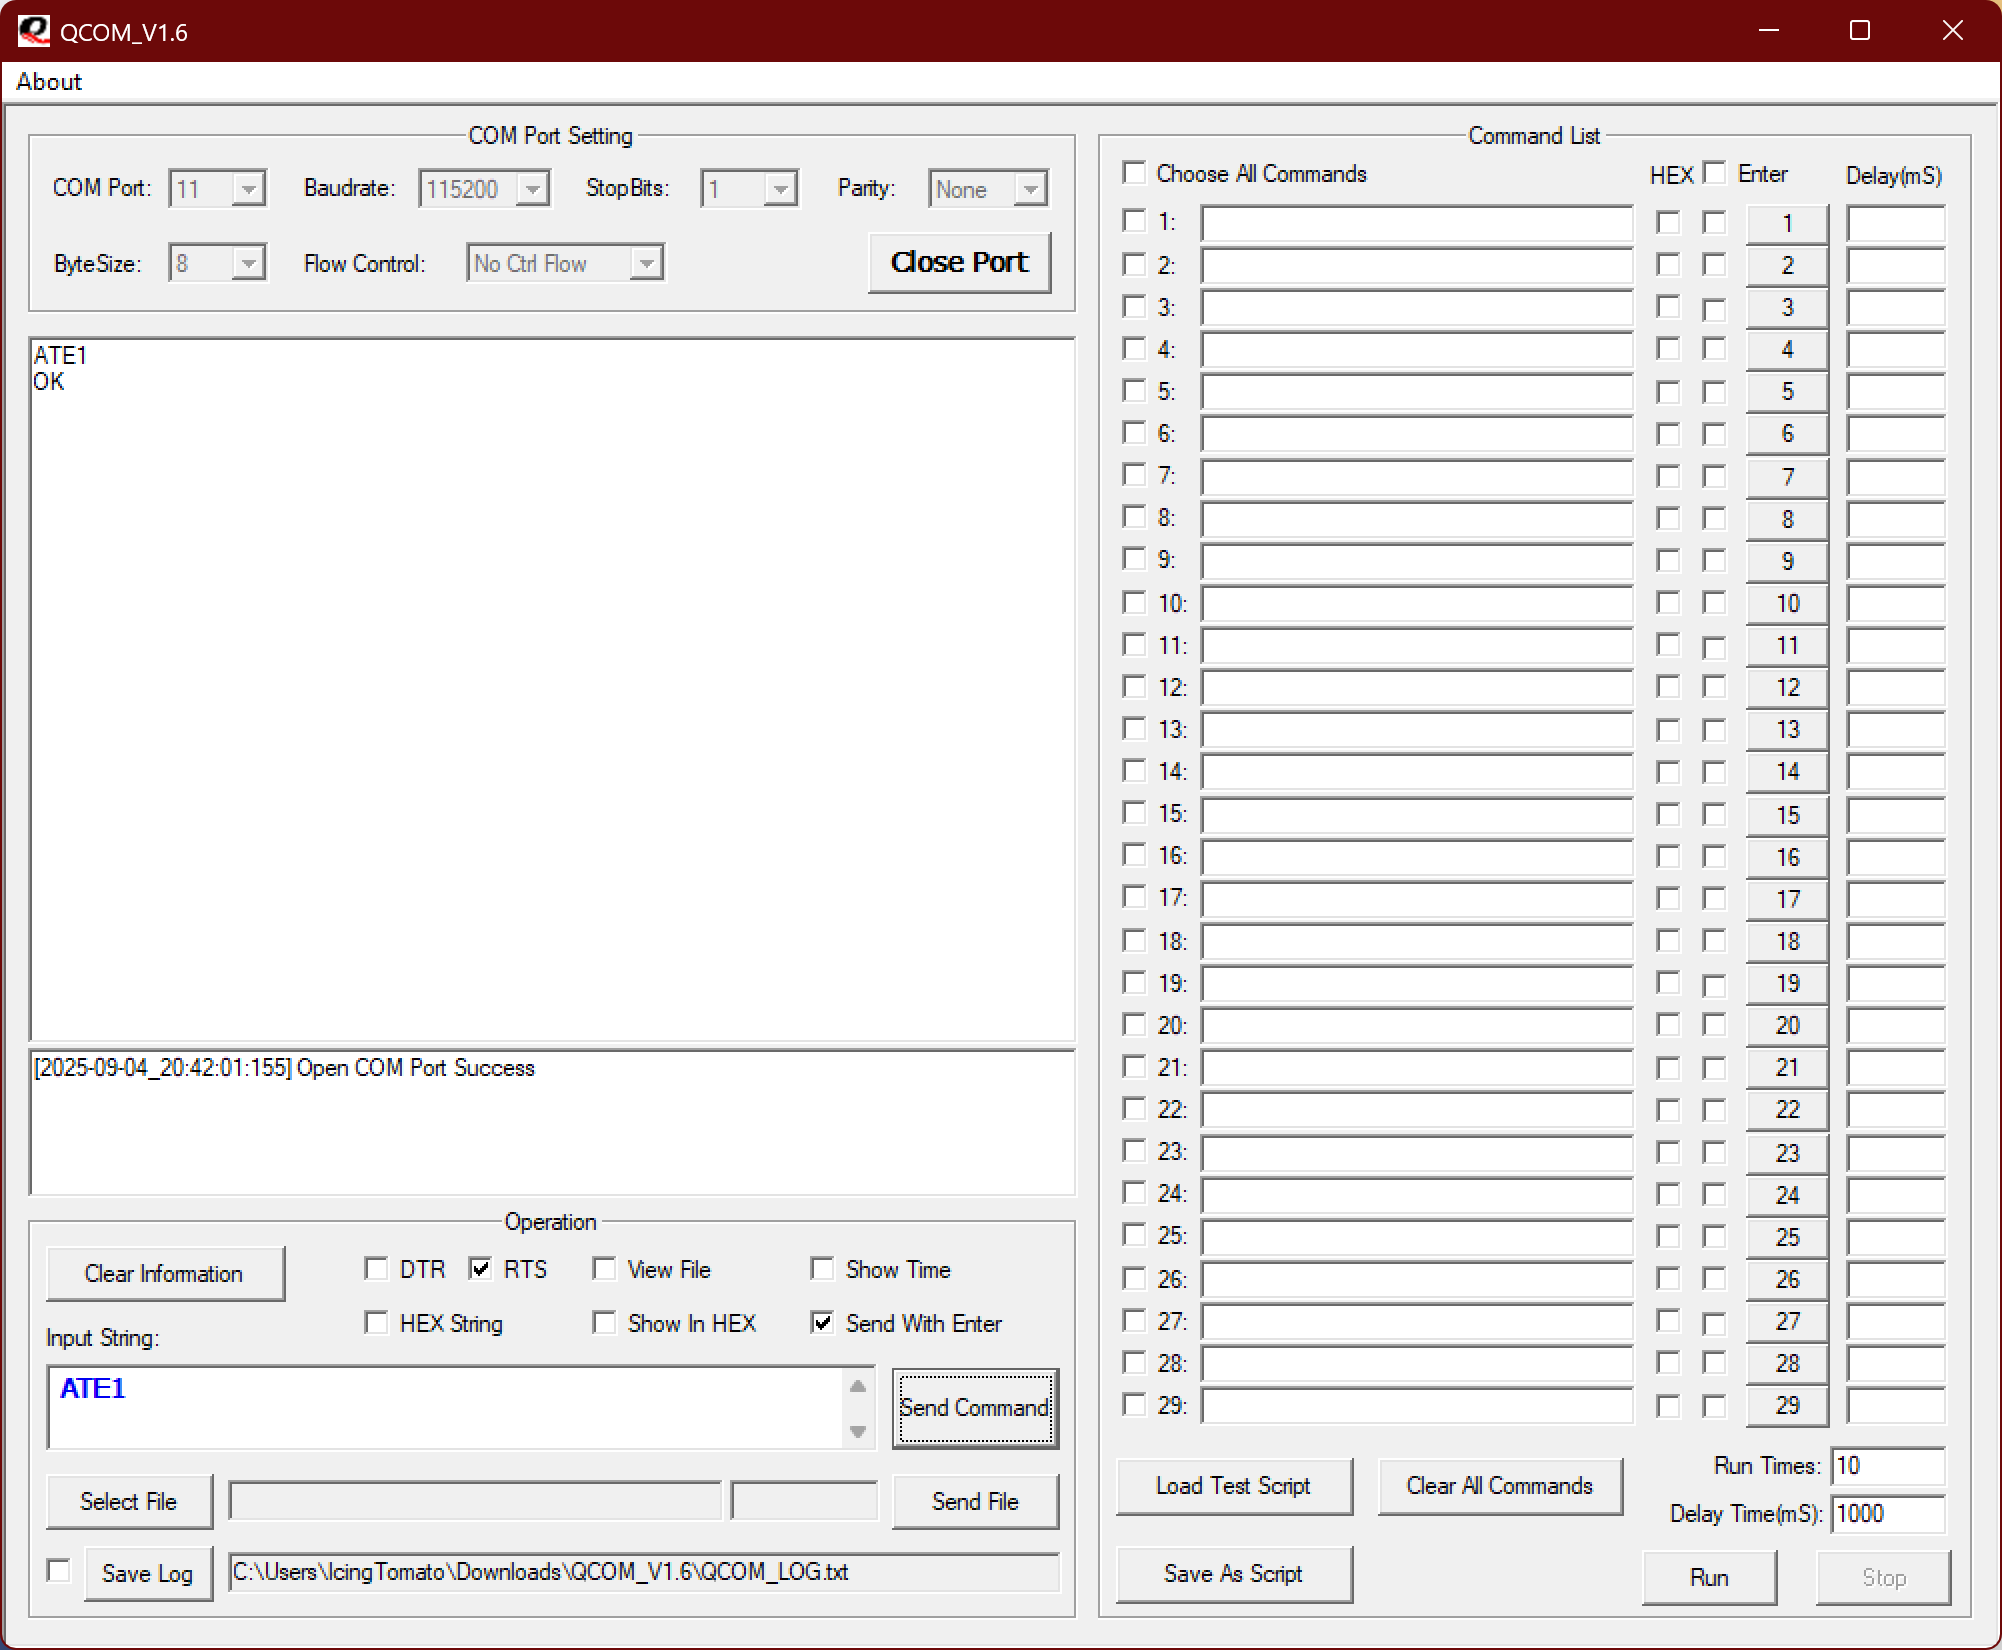Enable the DTR checkbox

tap(377, 1269)
